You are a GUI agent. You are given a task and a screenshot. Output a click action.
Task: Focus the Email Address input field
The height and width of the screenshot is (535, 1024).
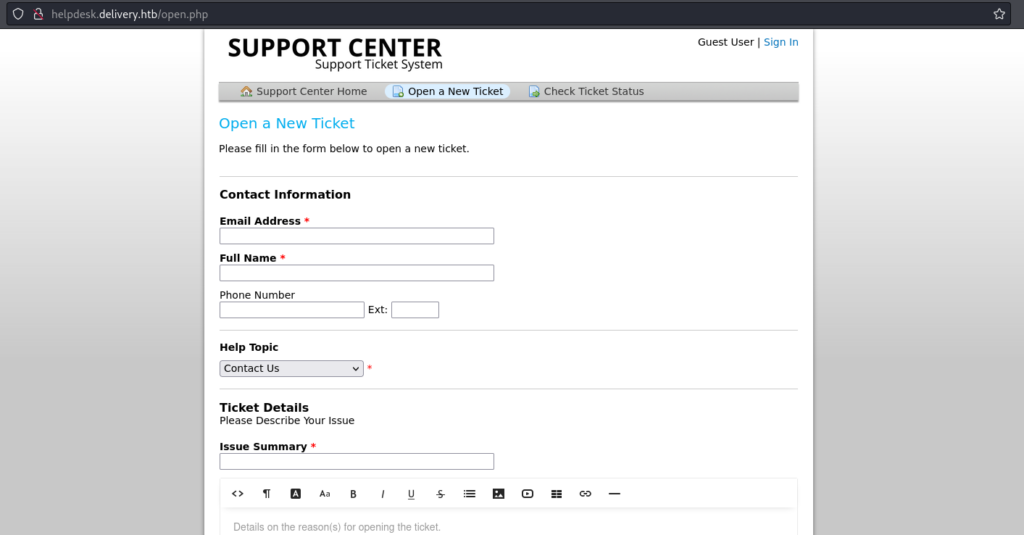(356, 236)
